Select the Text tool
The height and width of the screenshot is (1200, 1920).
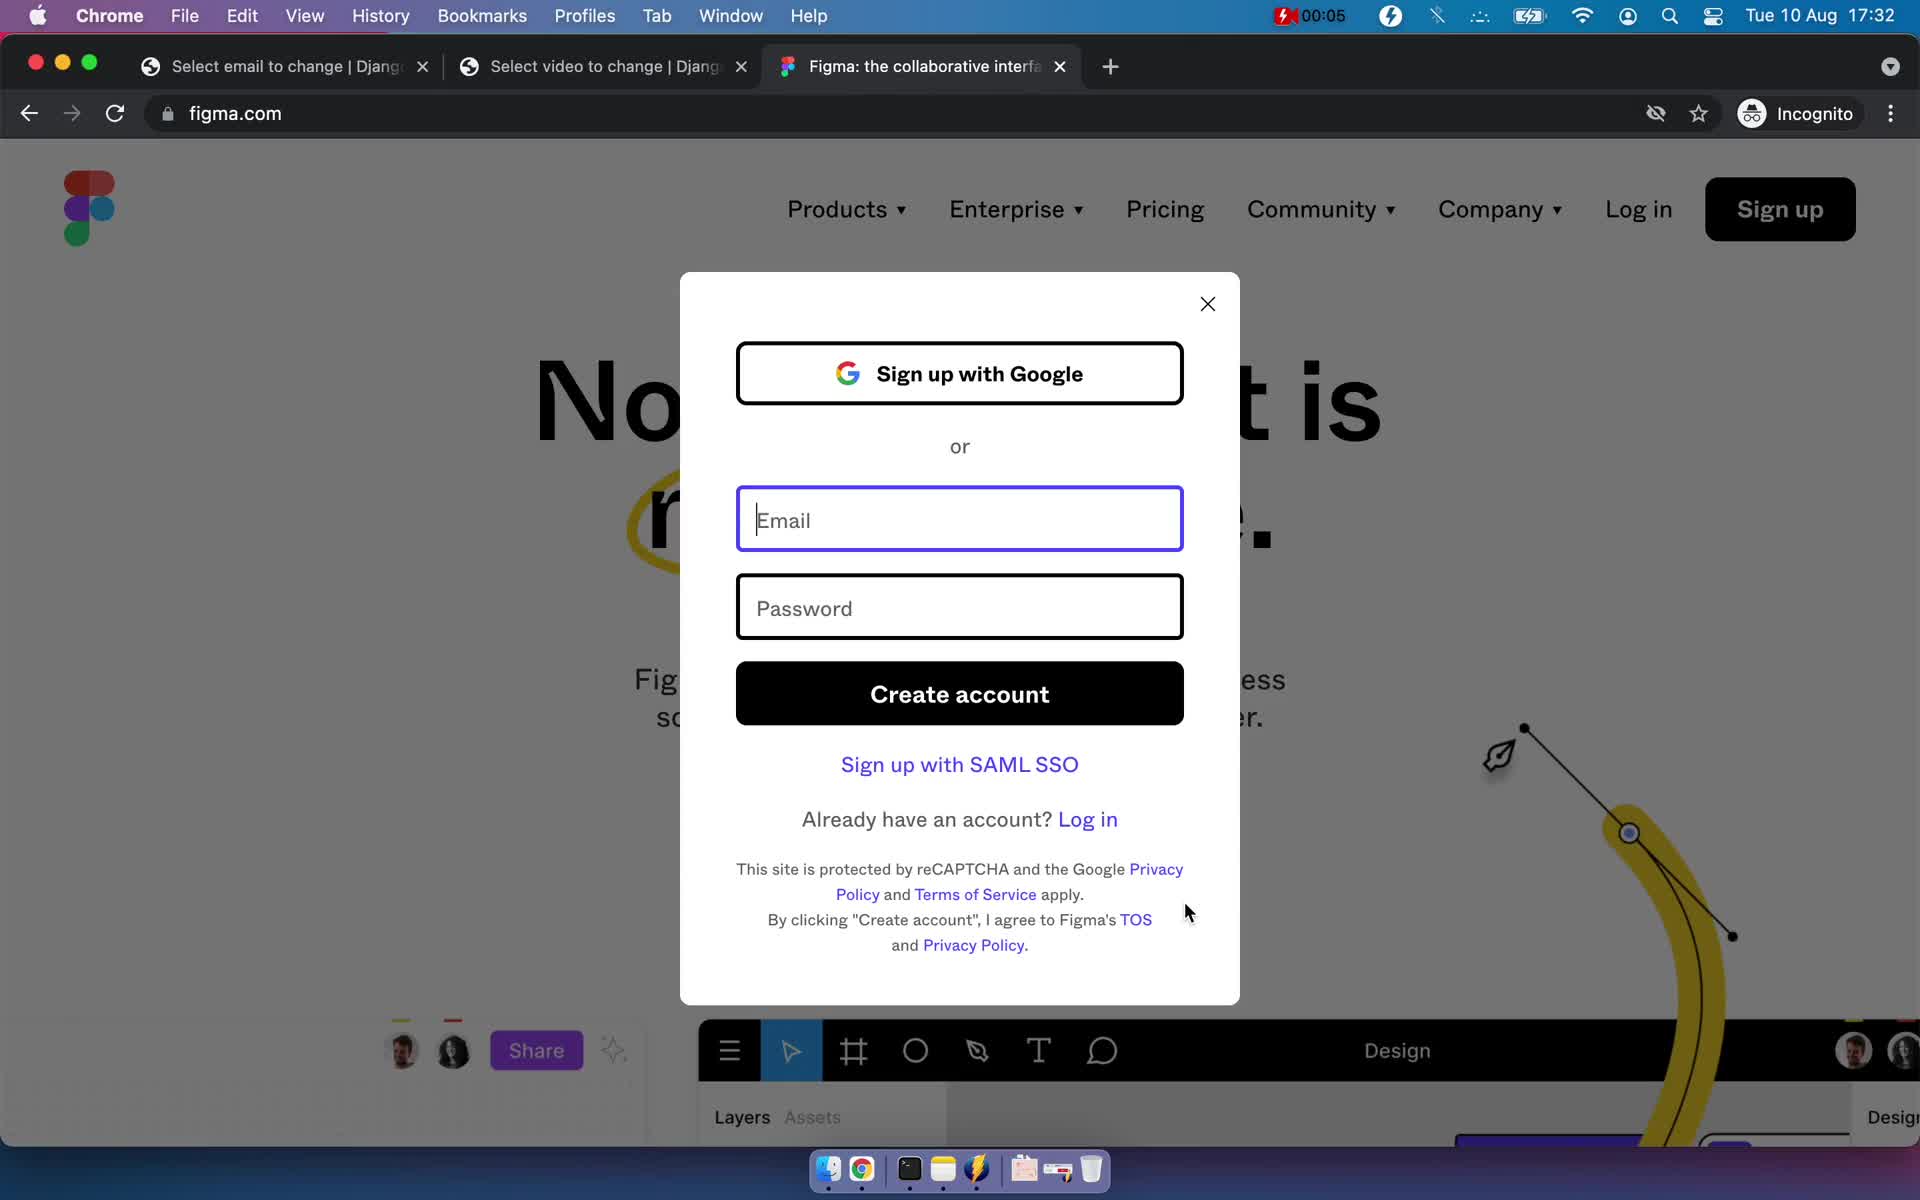pyautogui.click(x=1038, y=1050)
